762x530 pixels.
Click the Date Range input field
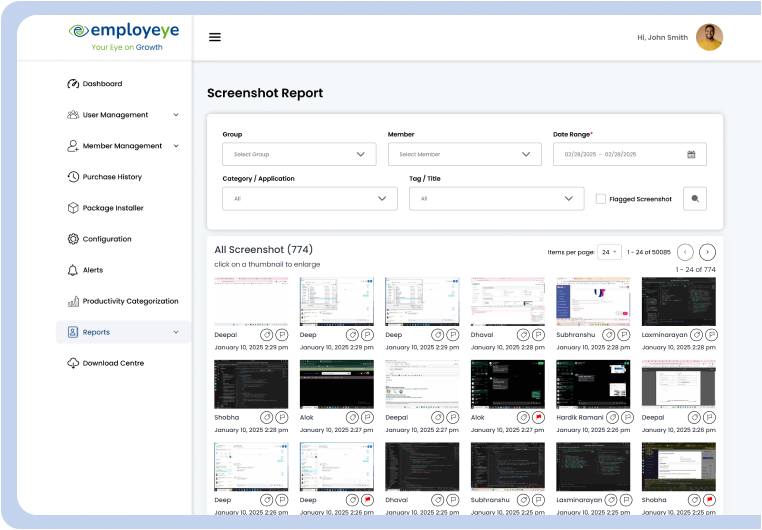click(618, 154)
